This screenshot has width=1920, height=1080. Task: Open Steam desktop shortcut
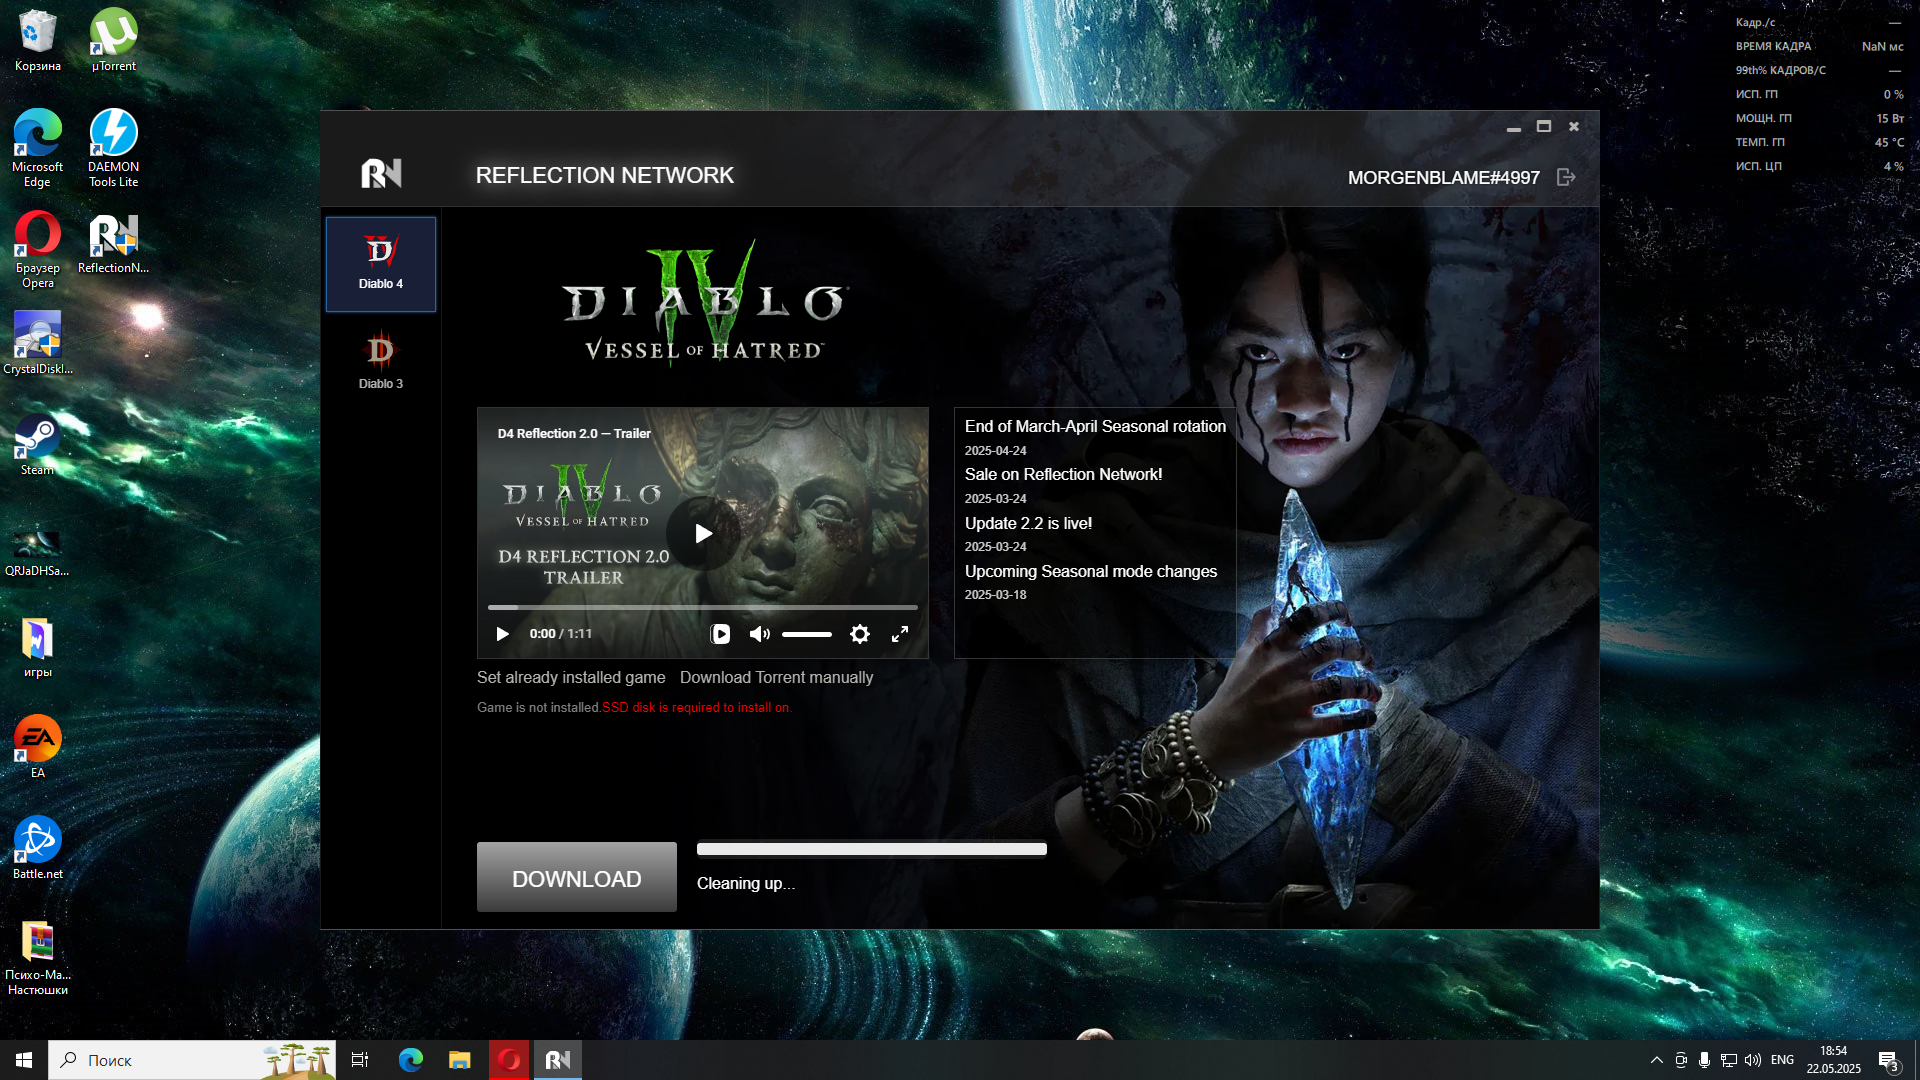click(38, 445)
